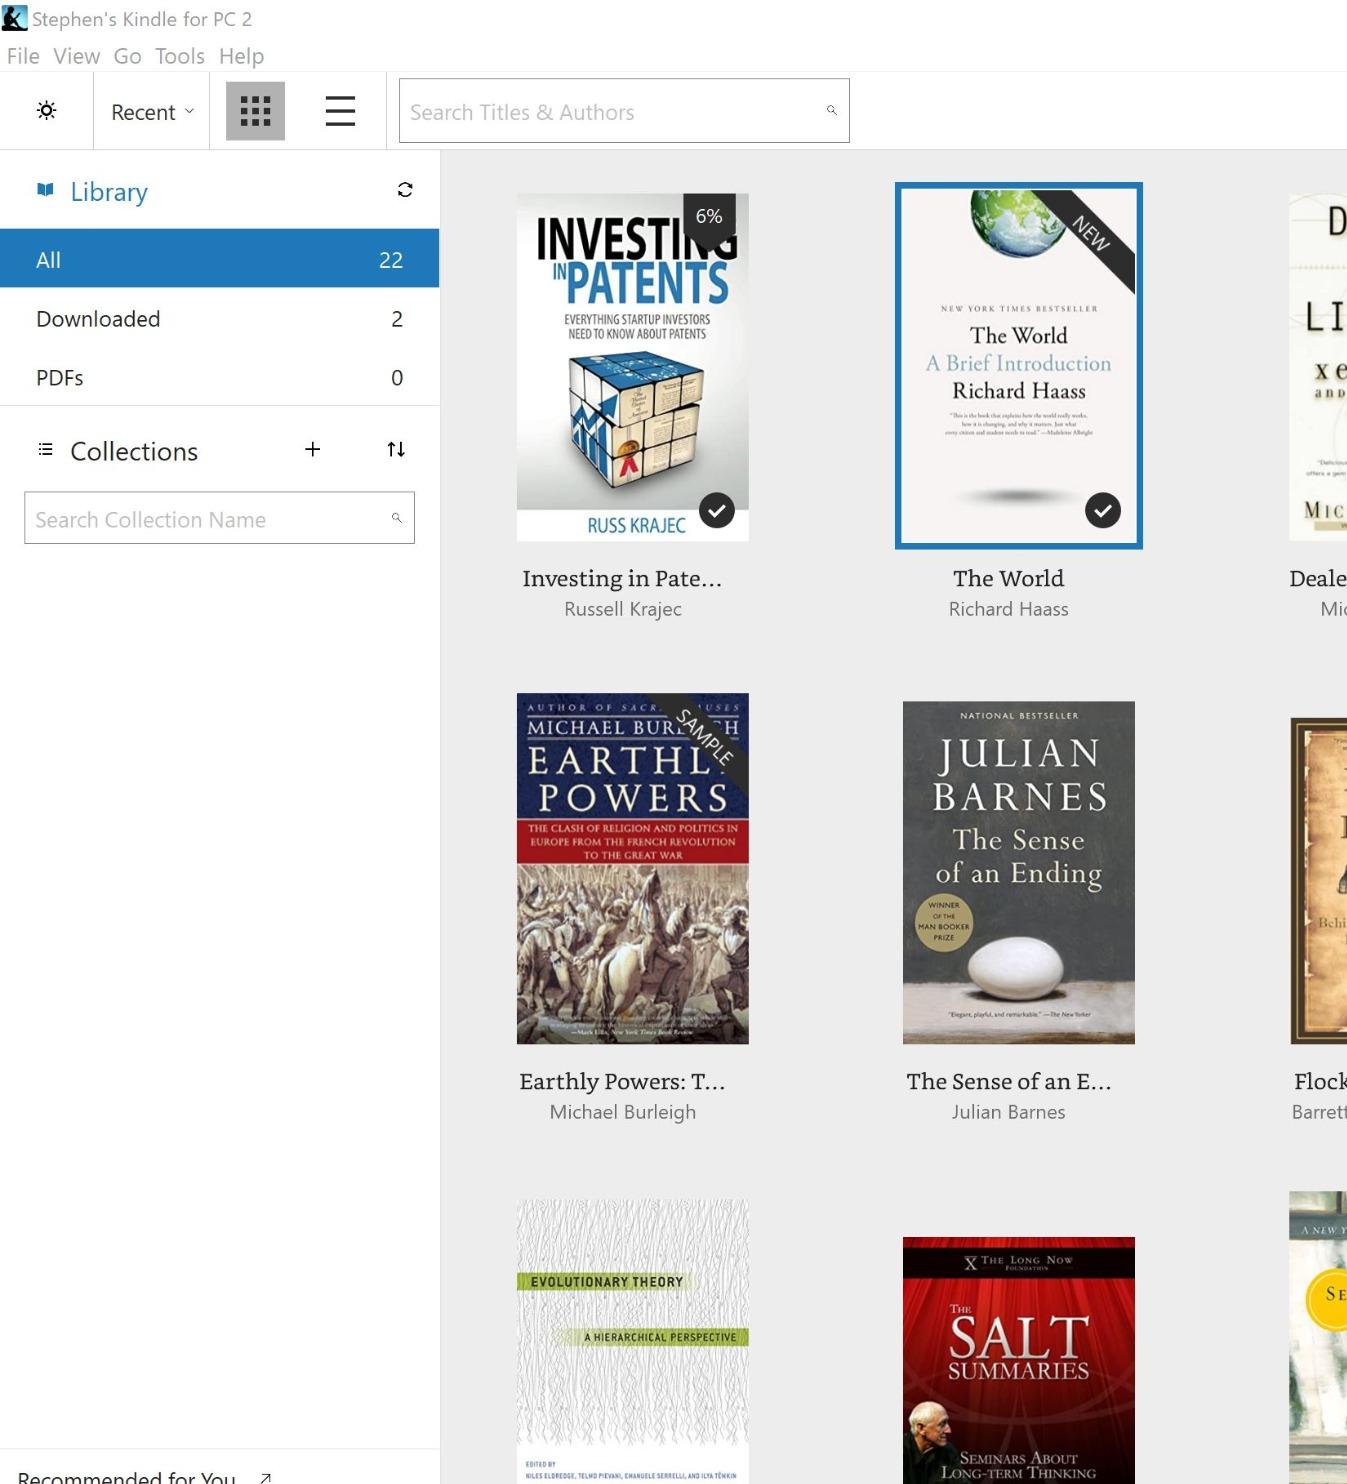This screenshot has height=1484, width=1347.
Task: Click the Collections list icon
Action: click(x=45, y=450)
